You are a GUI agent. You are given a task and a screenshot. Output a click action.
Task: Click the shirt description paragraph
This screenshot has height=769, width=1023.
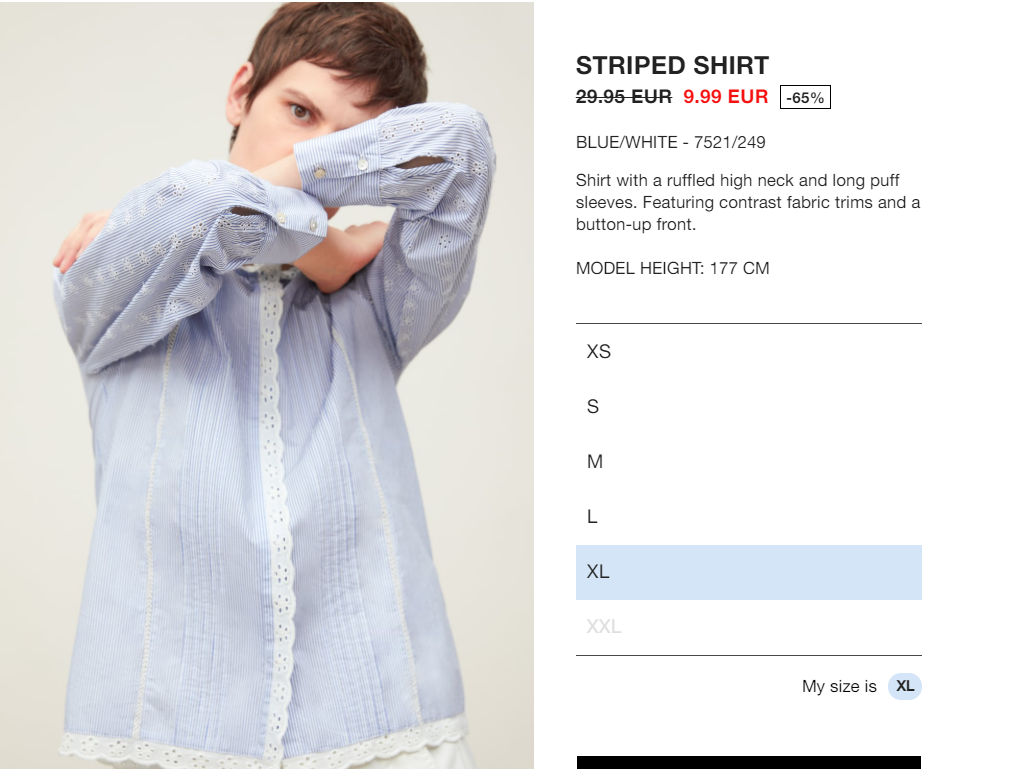pos(748,202)
